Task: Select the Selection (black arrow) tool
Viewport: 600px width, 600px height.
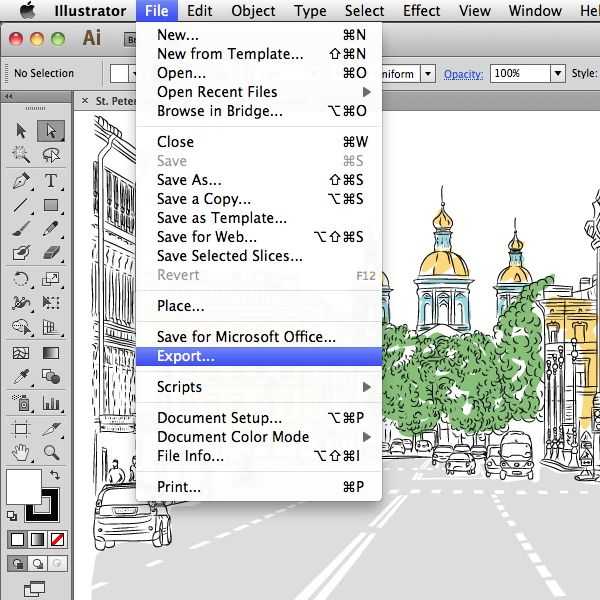Action: (x=21, y=131)
